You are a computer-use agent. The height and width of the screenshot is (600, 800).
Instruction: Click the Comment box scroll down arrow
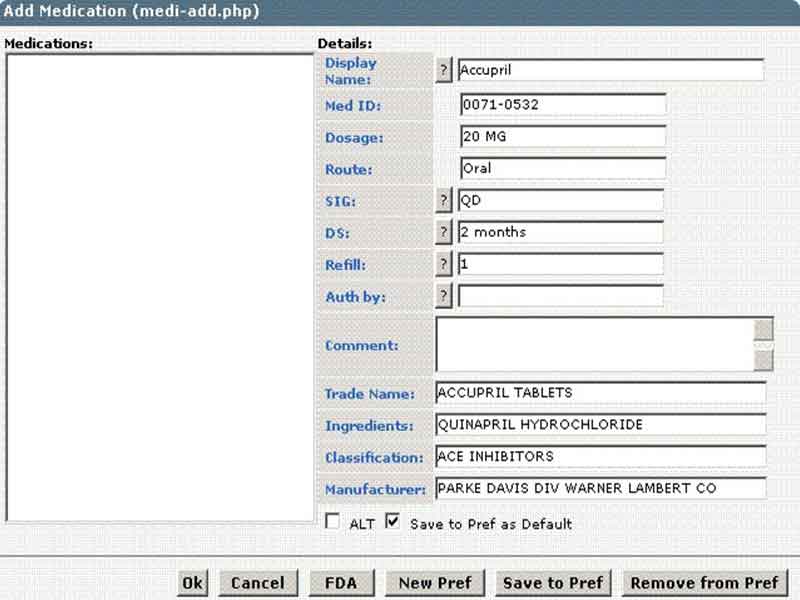click(x=763, y=360)
